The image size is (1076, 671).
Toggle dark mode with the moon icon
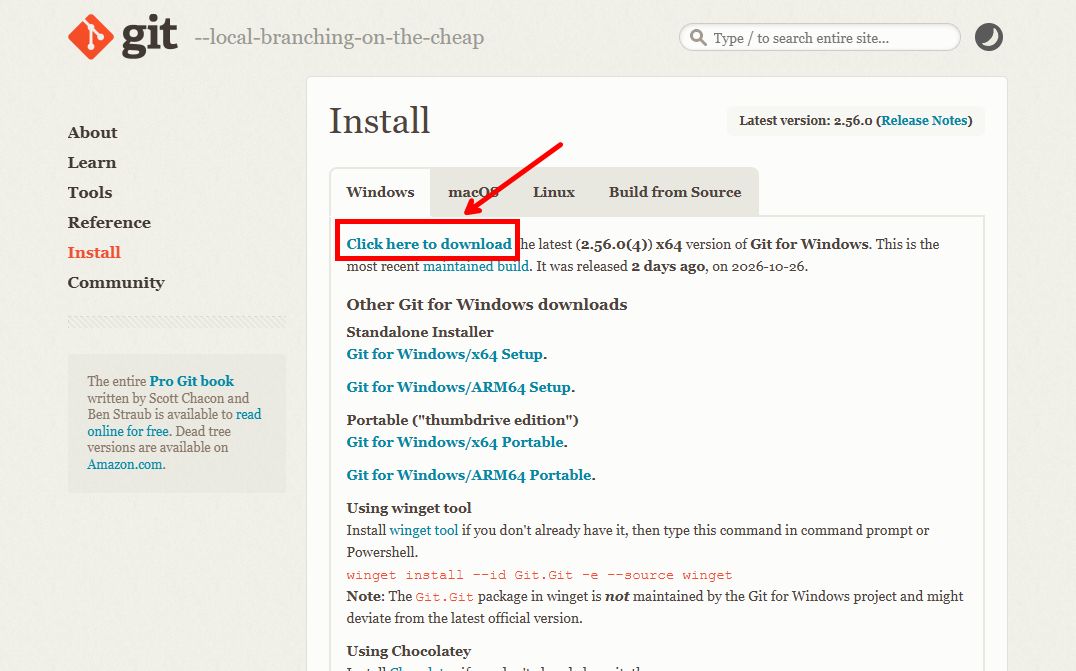tap(989, 37)
